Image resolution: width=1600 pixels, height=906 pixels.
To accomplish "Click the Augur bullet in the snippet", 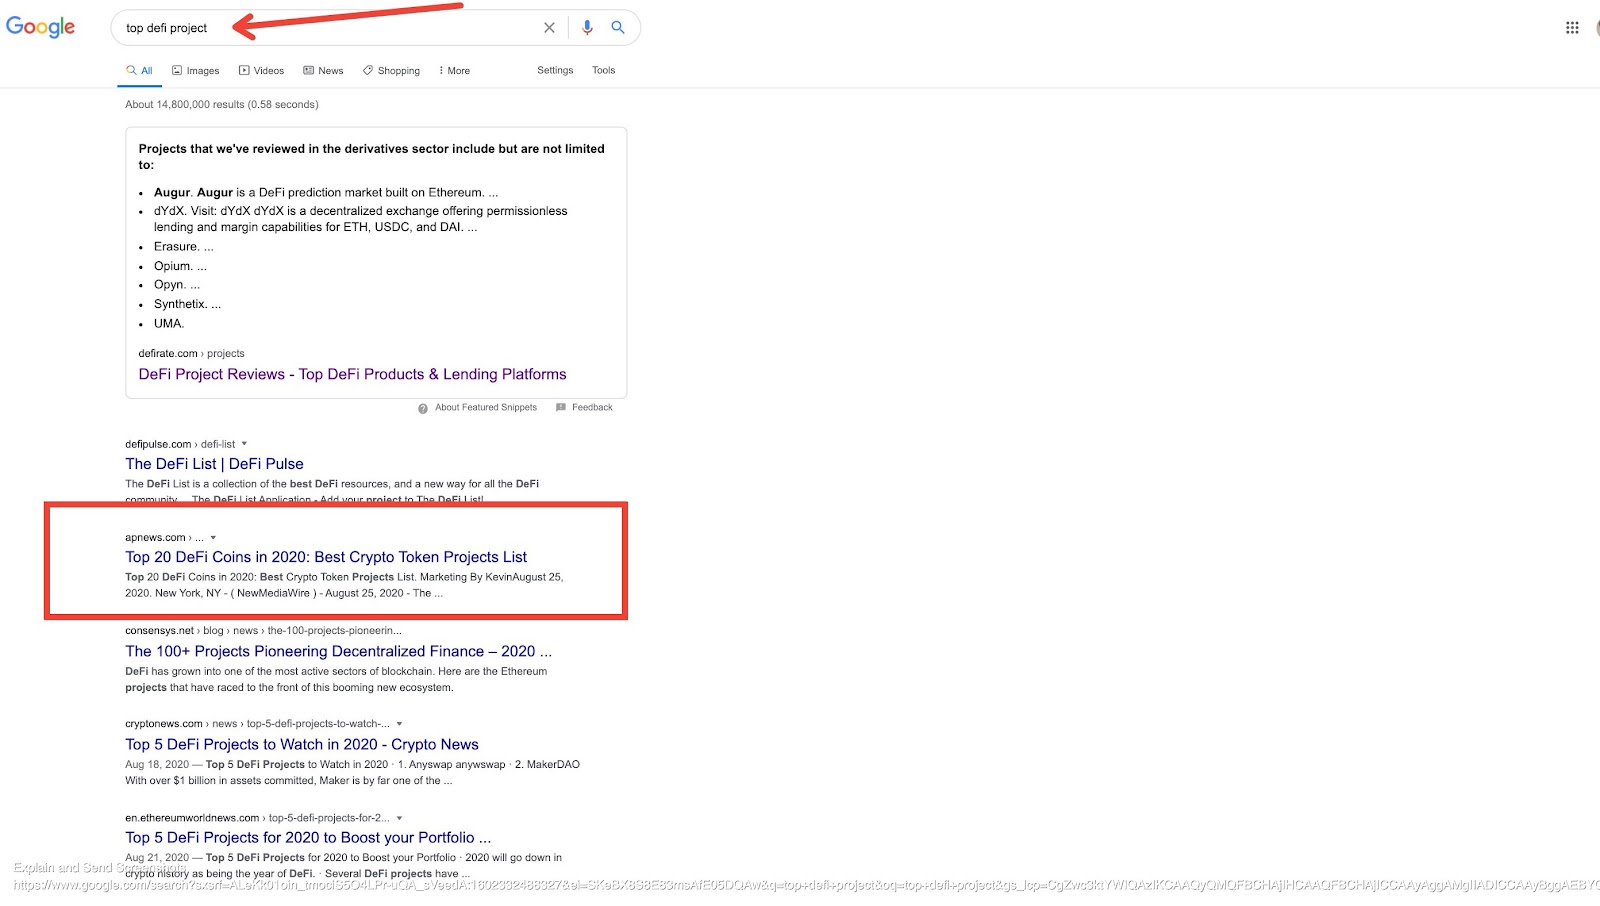I will 326,192.
